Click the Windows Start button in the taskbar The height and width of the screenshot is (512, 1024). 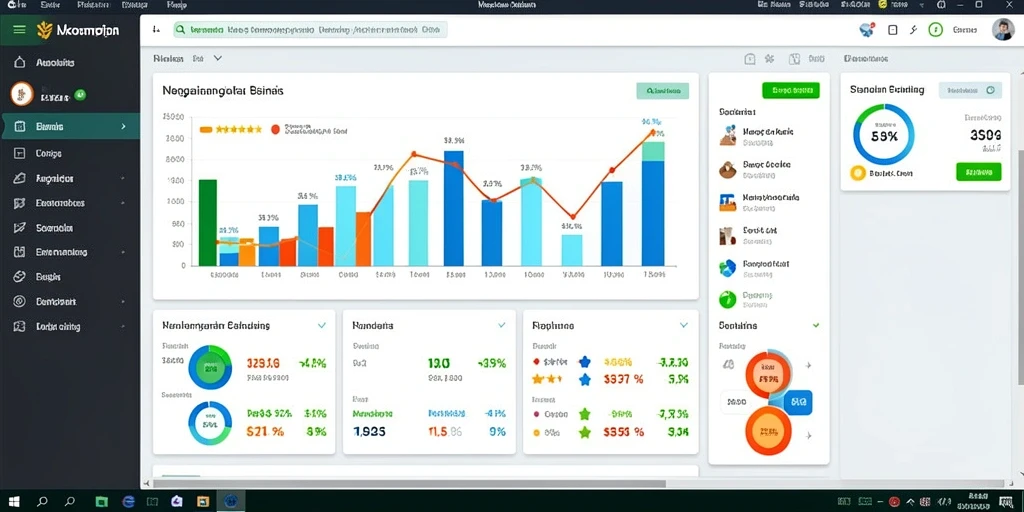pyautogui.click(x=14, y=502)
